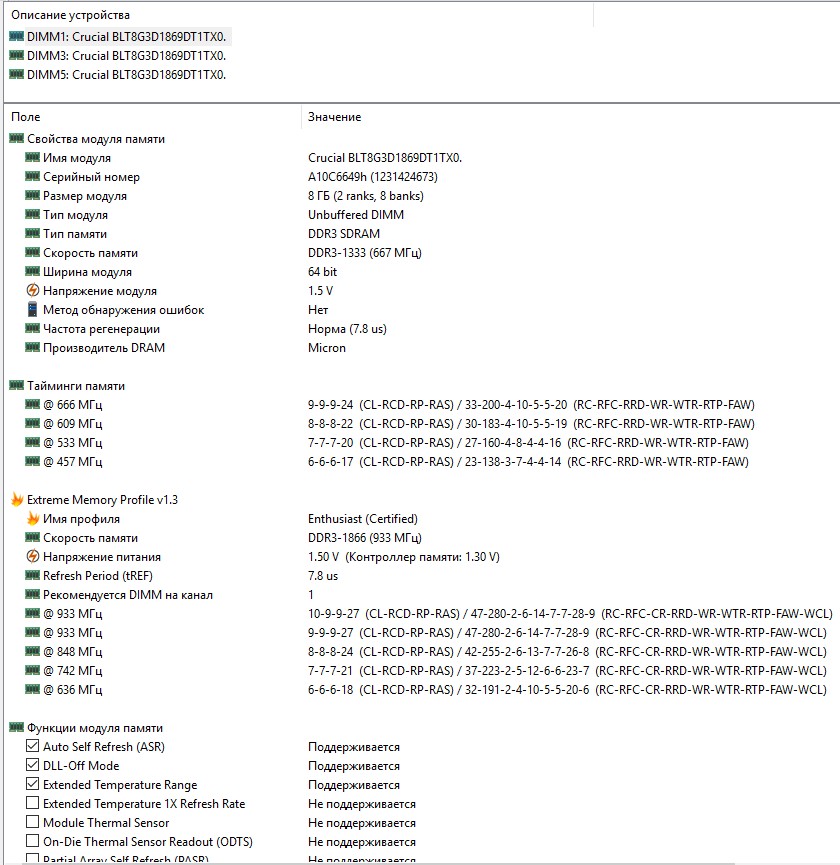The width and height of the screenshot is (840, 865).
Task: Click the DIMM1 memory chip icon
Action: tap(17, 36)
